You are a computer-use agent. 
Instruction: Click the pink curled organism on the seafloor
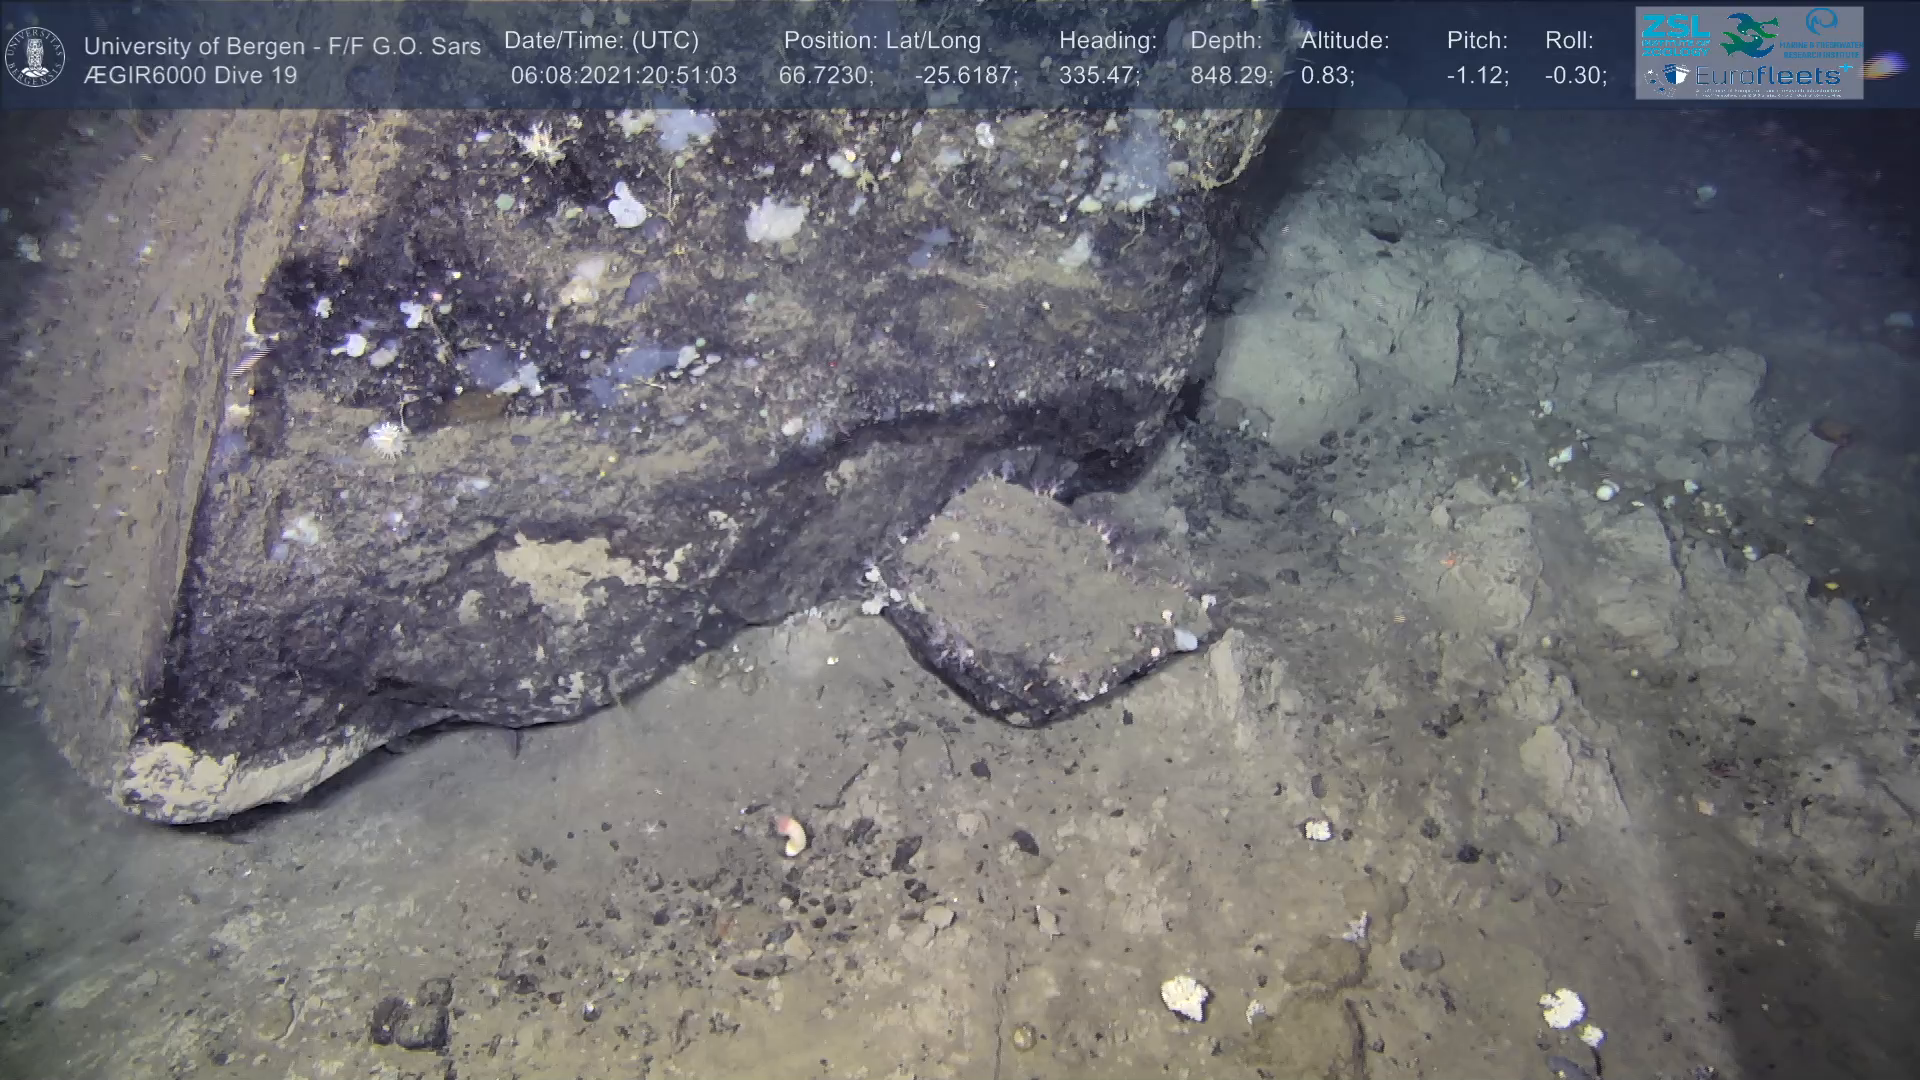(x=792, y=834)
